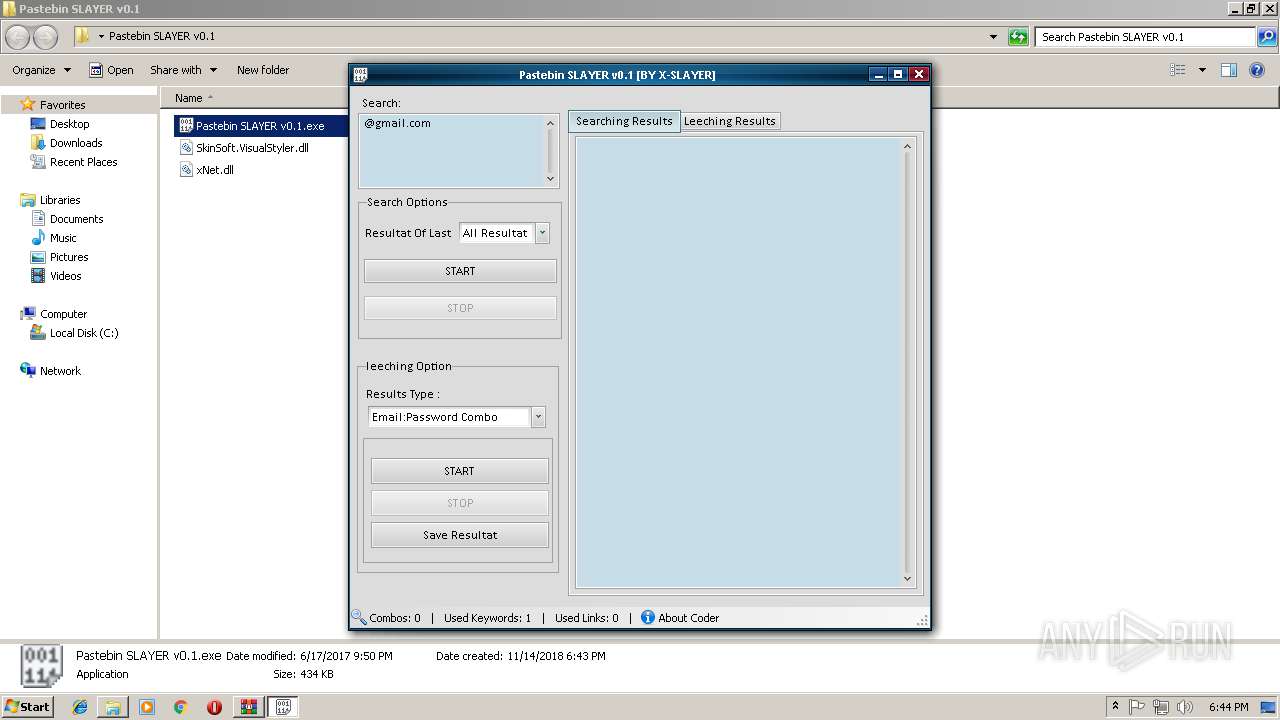Screen dimensions: 1280x720
Task: Open Videos library
Action: [65, 276]
